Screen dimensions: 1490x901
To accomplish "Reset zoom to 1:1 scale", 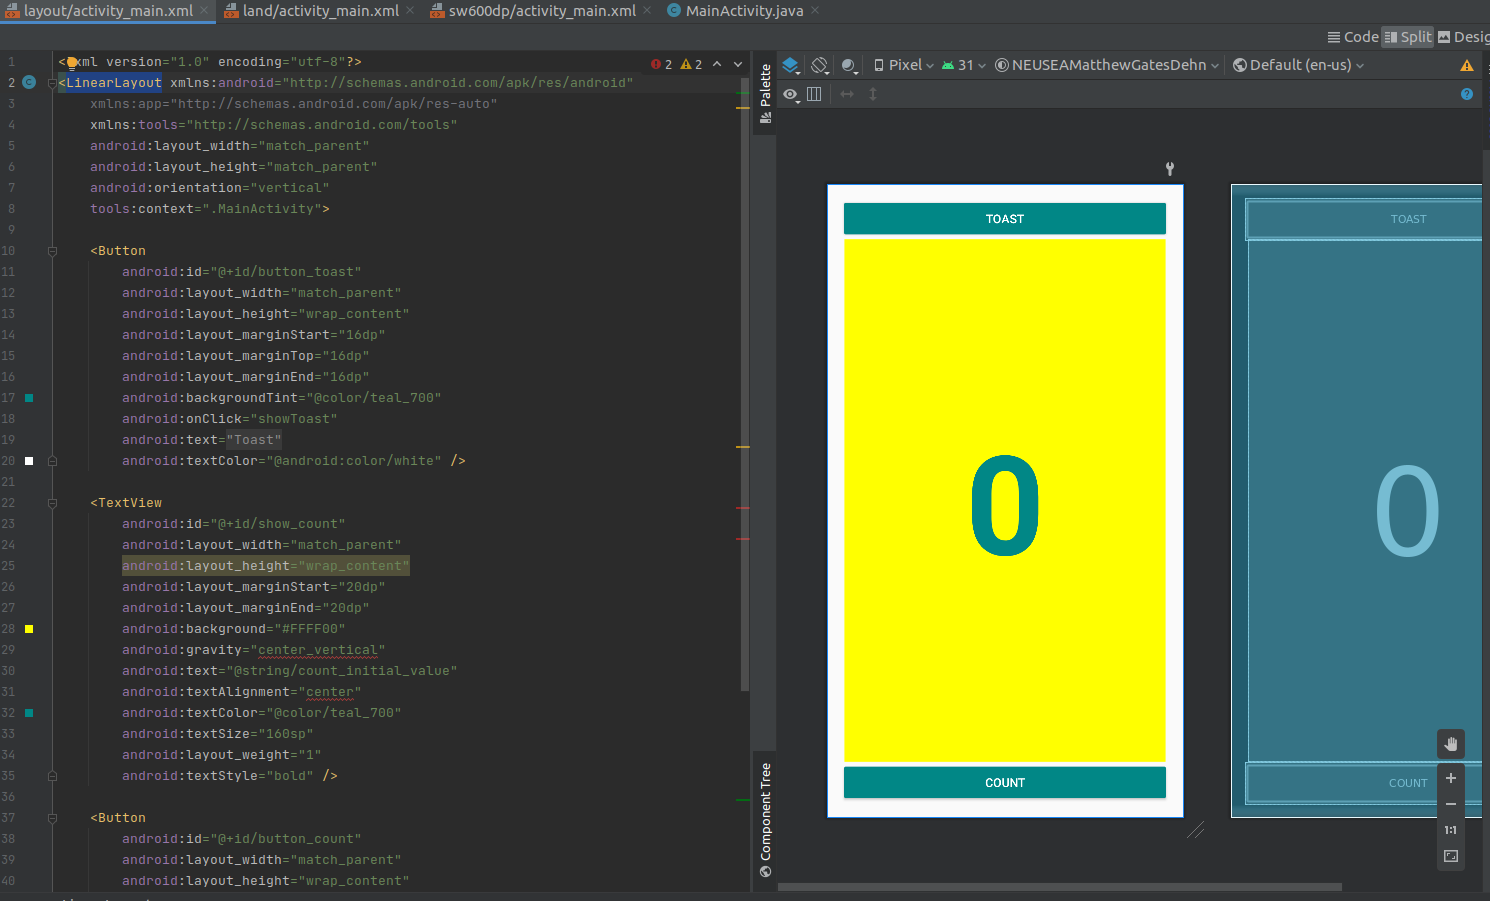I will (1451, 830).
